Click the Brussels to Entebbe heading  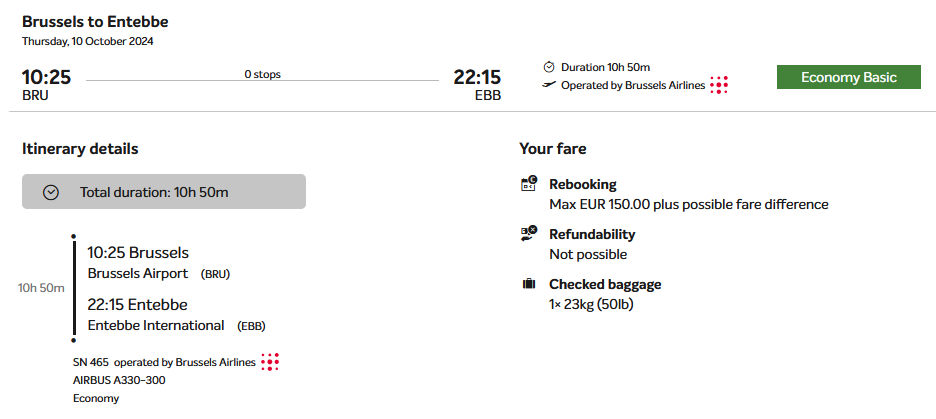(x=96, y=22)
